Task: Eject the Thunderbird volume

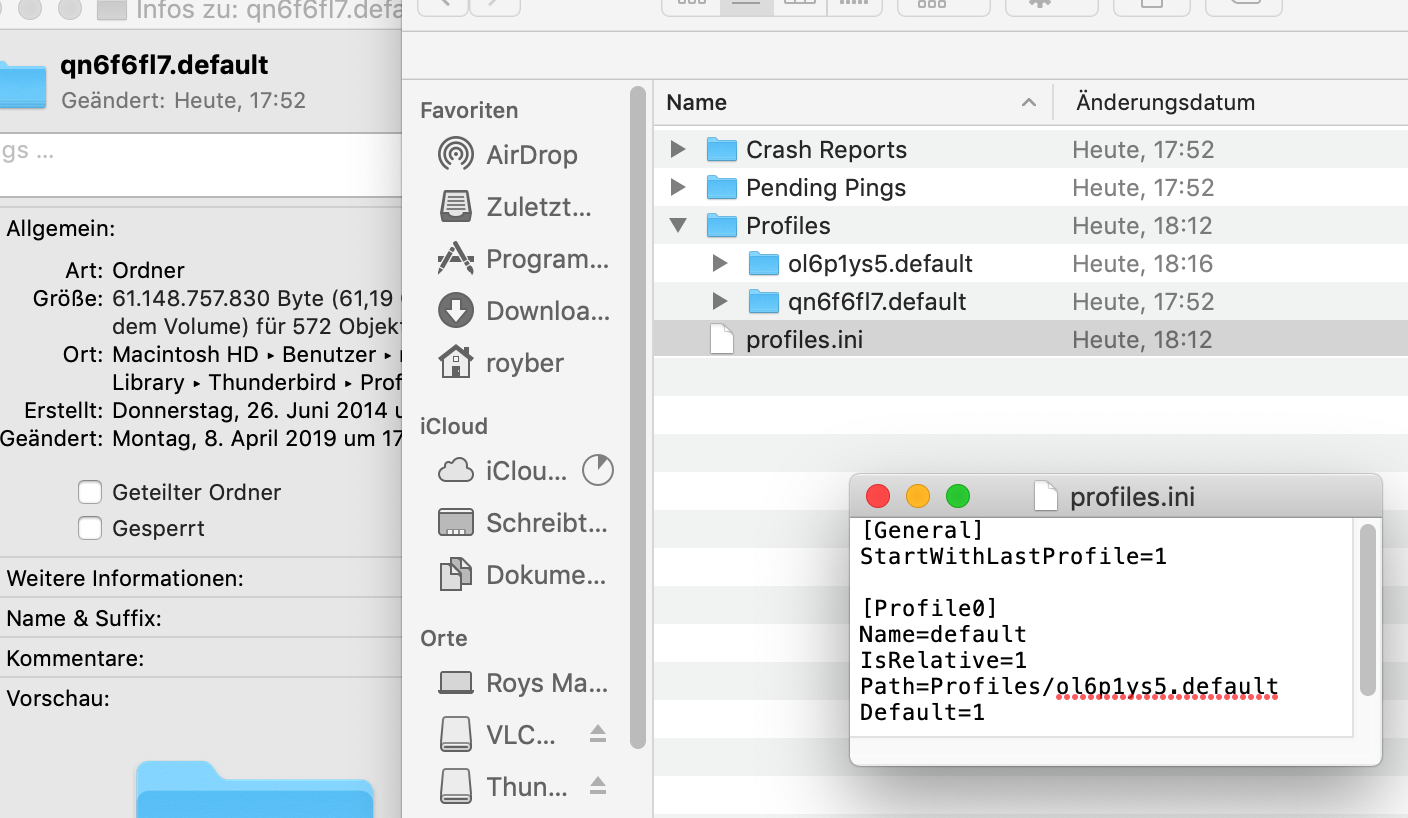Action: pyautogui.click(x=598, y=786)
